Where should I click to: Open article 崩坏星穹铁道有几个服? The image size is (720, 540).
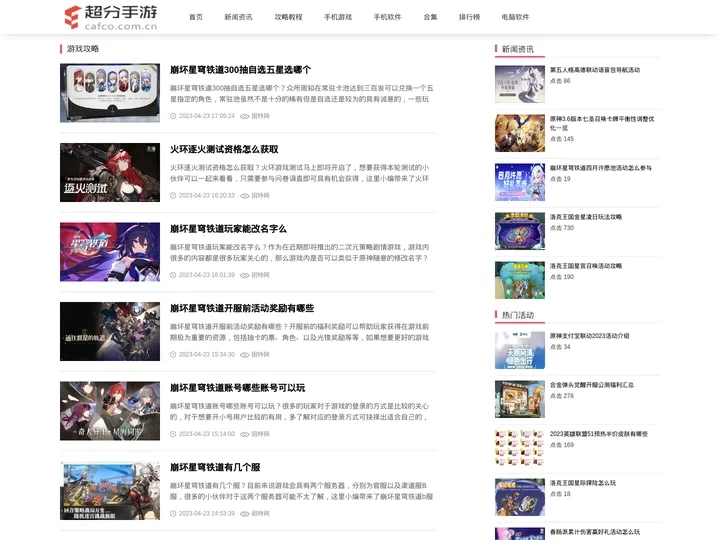[x=215, y=467]
